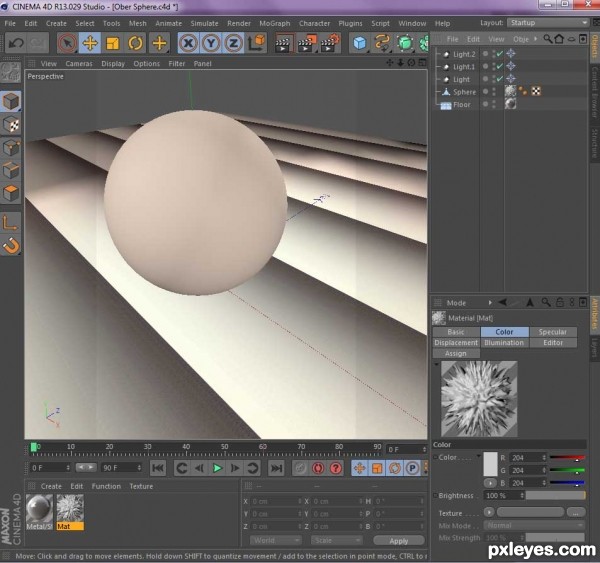This screenshot has height=563, width=600.
Task: Click the Floor material tag
Action: point(510,104)
